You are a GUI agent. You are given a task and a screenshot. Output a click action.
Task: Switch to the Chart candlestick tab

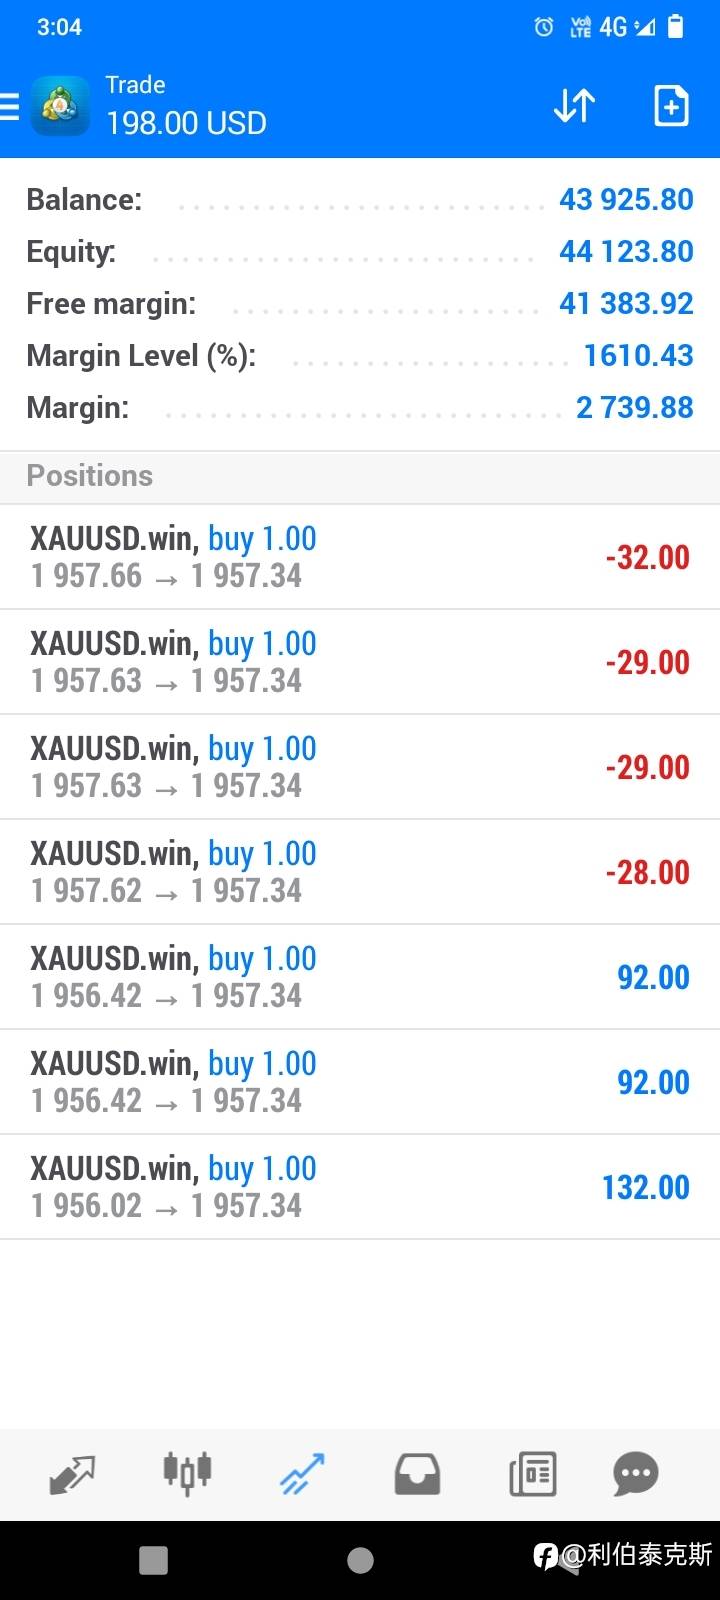[x=187, y=1474]
